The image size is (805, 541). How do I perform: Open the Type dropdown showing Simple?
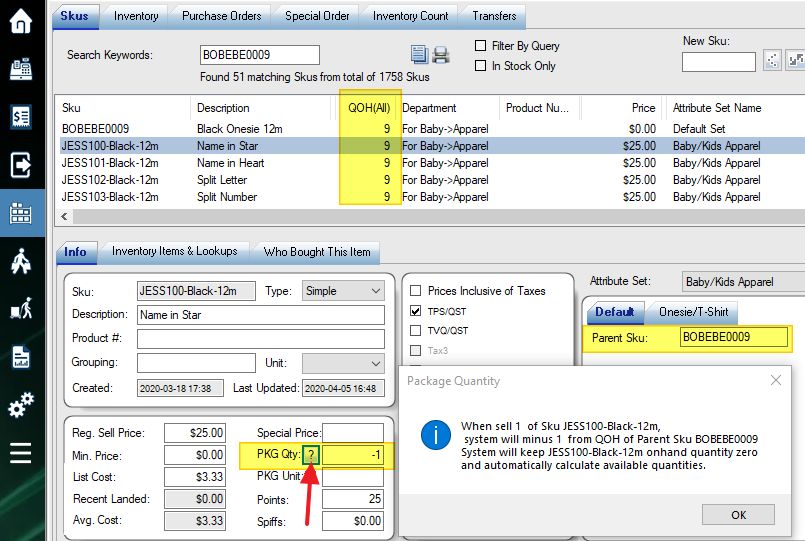(343, 291)
